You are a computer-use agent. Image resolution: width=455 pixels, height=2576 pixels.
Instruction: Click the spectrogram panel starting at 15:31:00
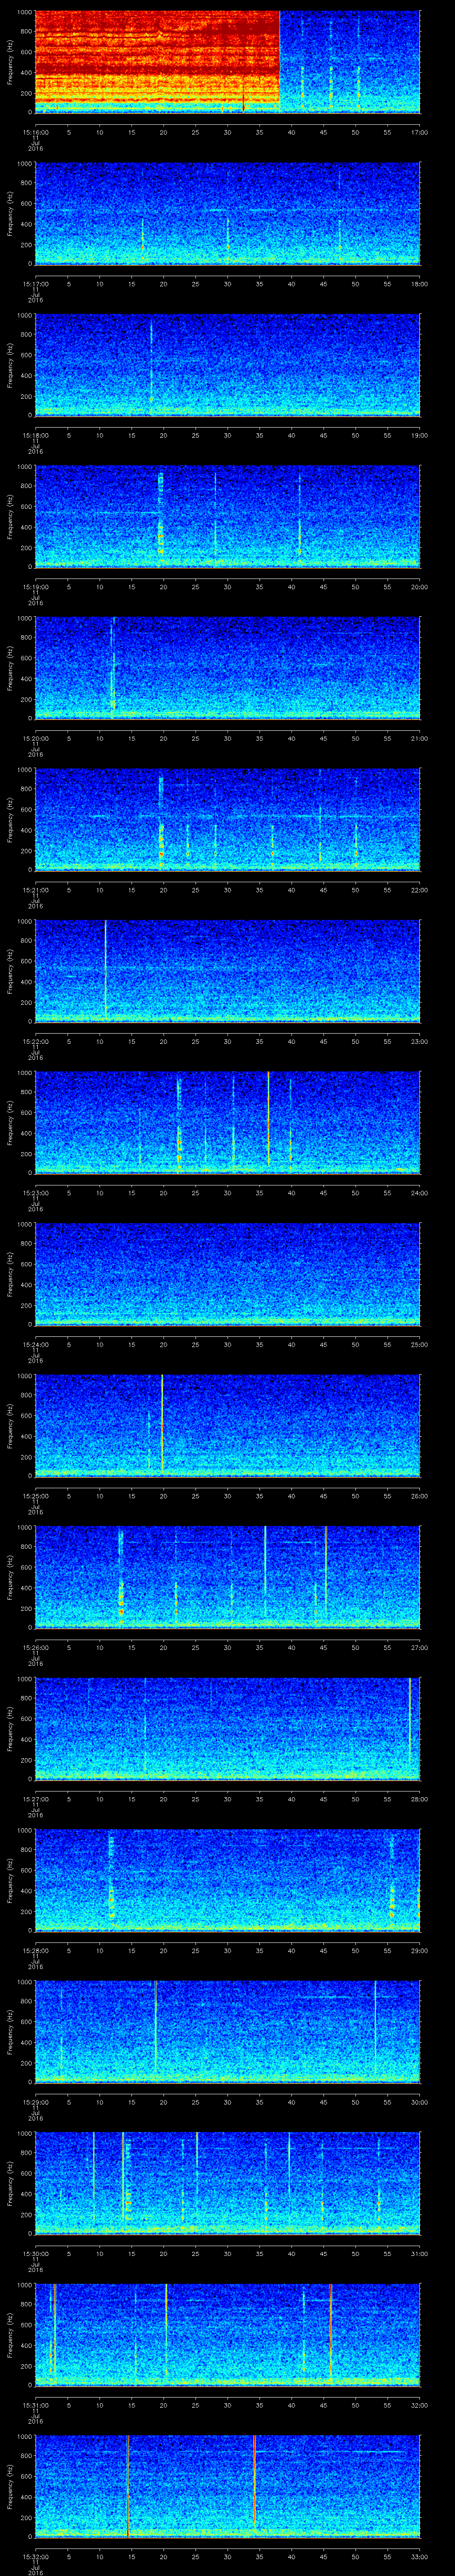tap(228, 2334)
